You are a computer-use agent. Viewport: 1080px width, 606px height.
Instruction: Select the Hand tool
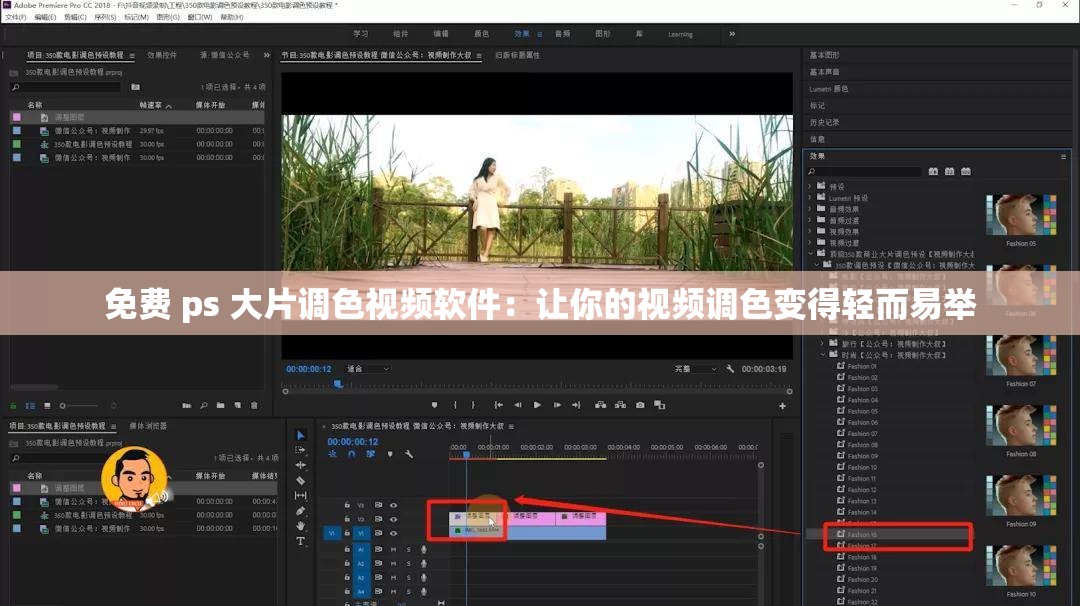[x=300, y=526]
